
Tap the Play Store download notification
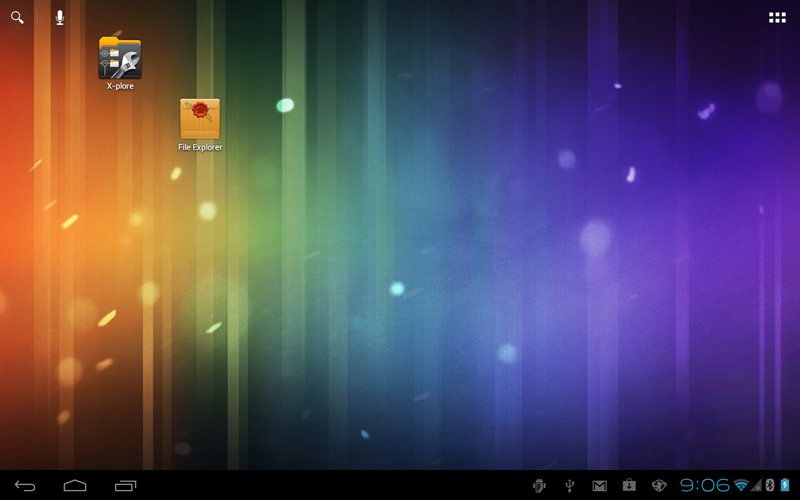(629, 486)
